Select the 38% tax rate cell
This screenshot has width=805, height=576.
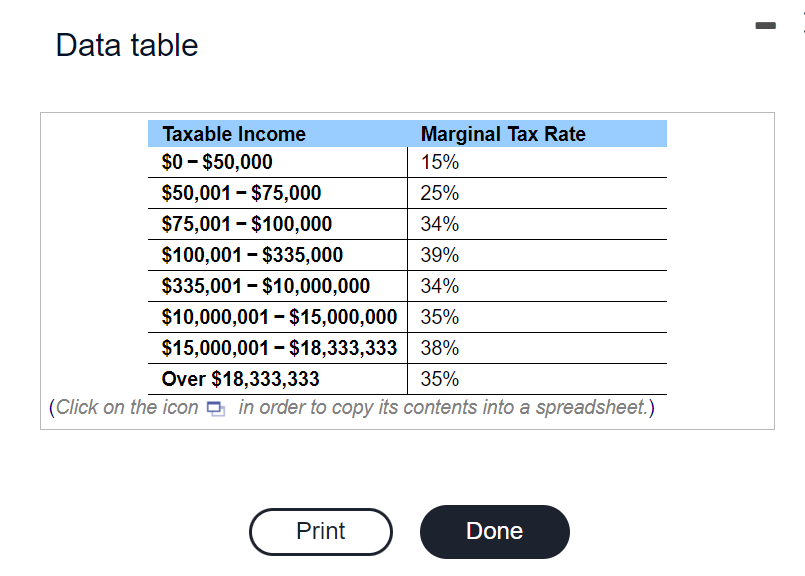pos(440,348)
